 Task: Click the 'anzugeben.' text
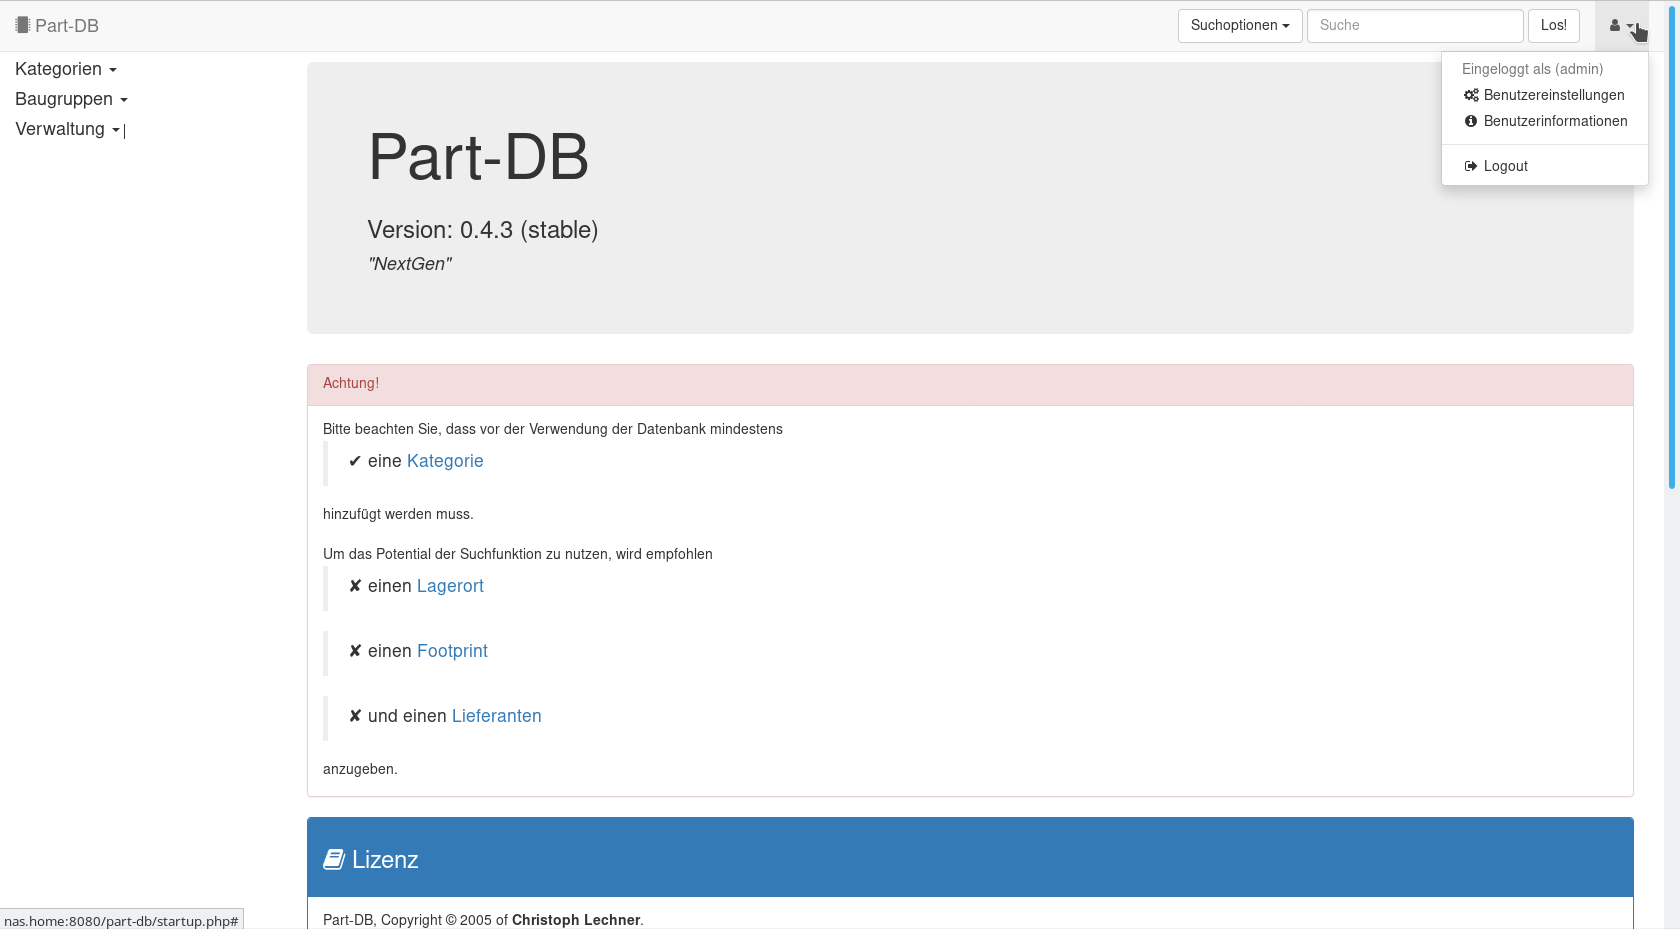coord(360,769)
